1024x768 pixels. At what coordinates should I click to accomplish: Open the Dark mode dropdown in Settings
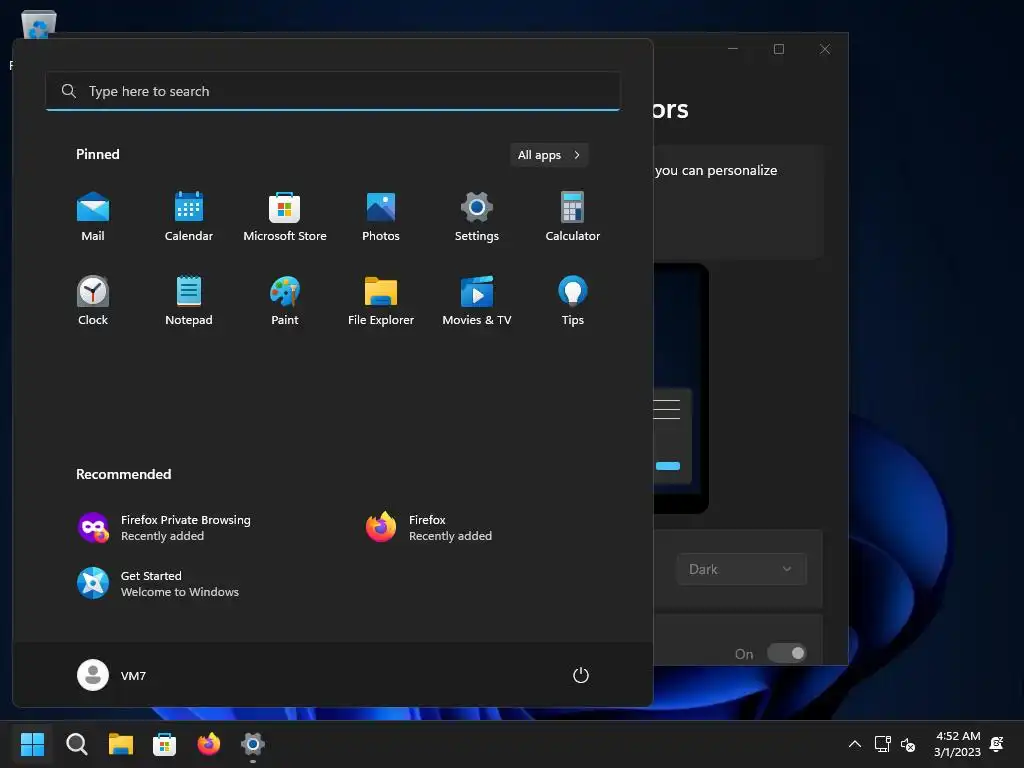point(741,569)
